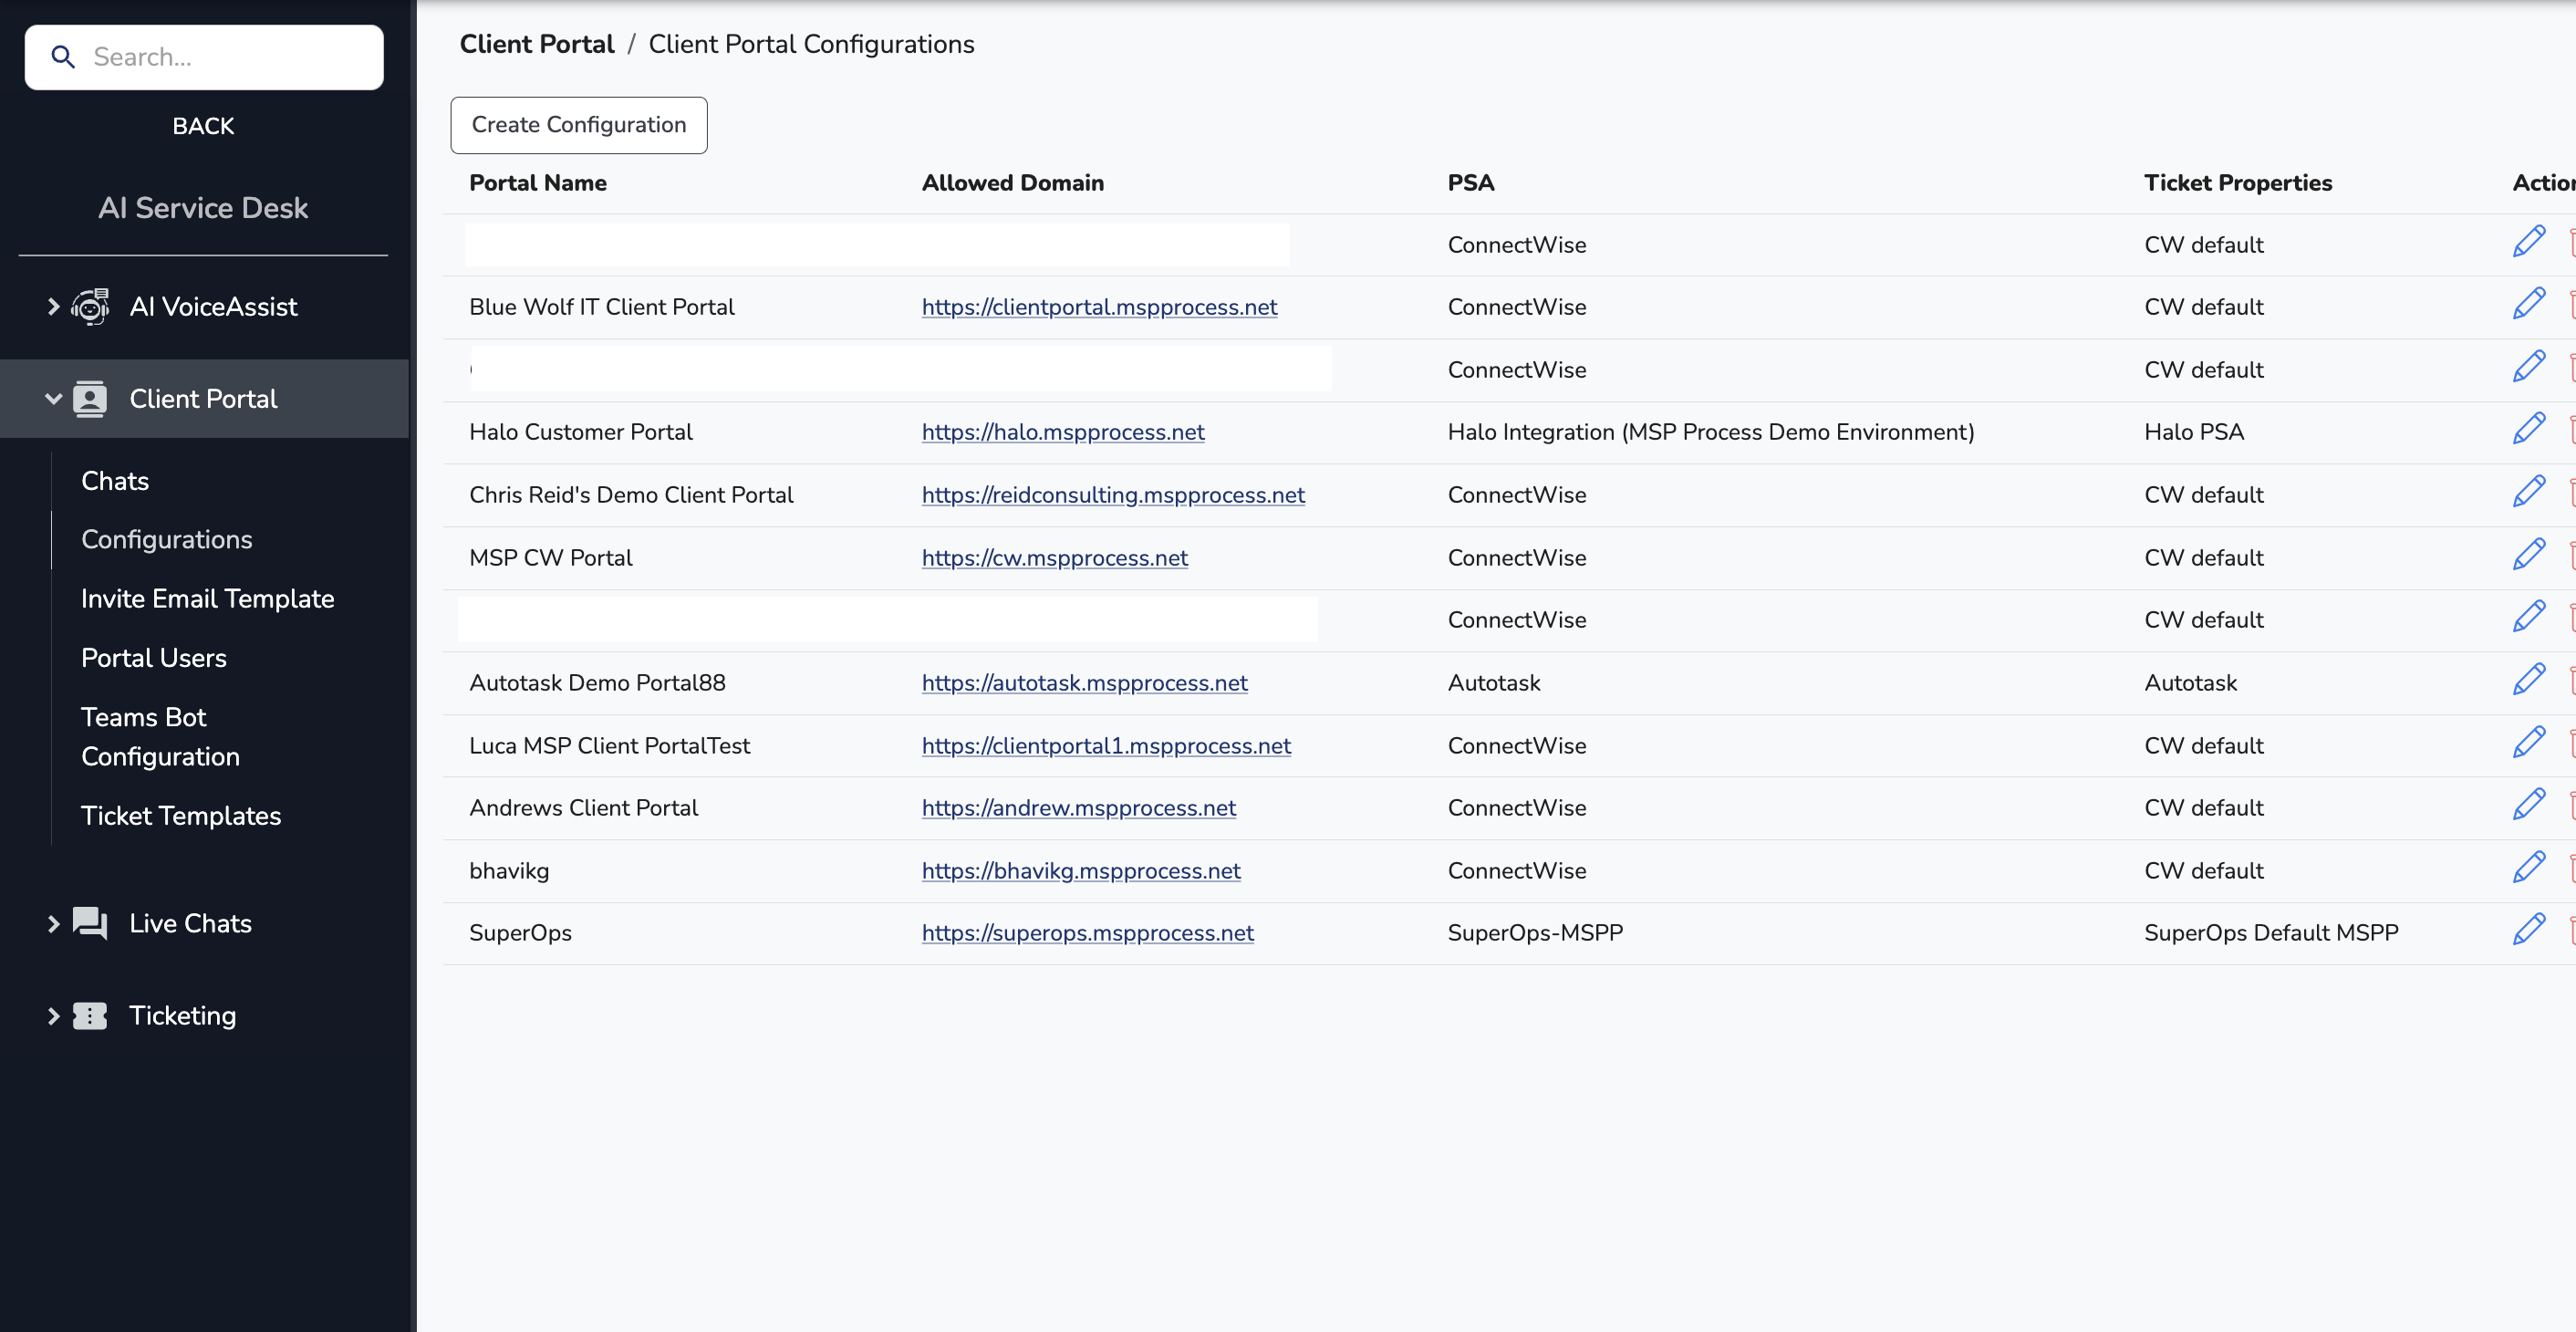Expand the Live Chats chevron

coord(53,923)
